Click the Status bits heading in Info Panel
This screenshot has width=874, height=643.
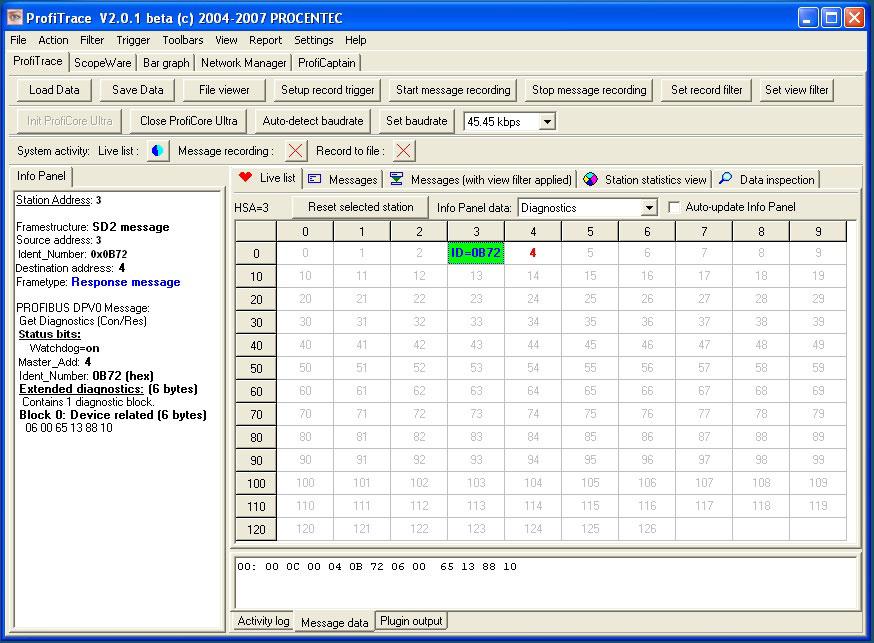(50, 334)
